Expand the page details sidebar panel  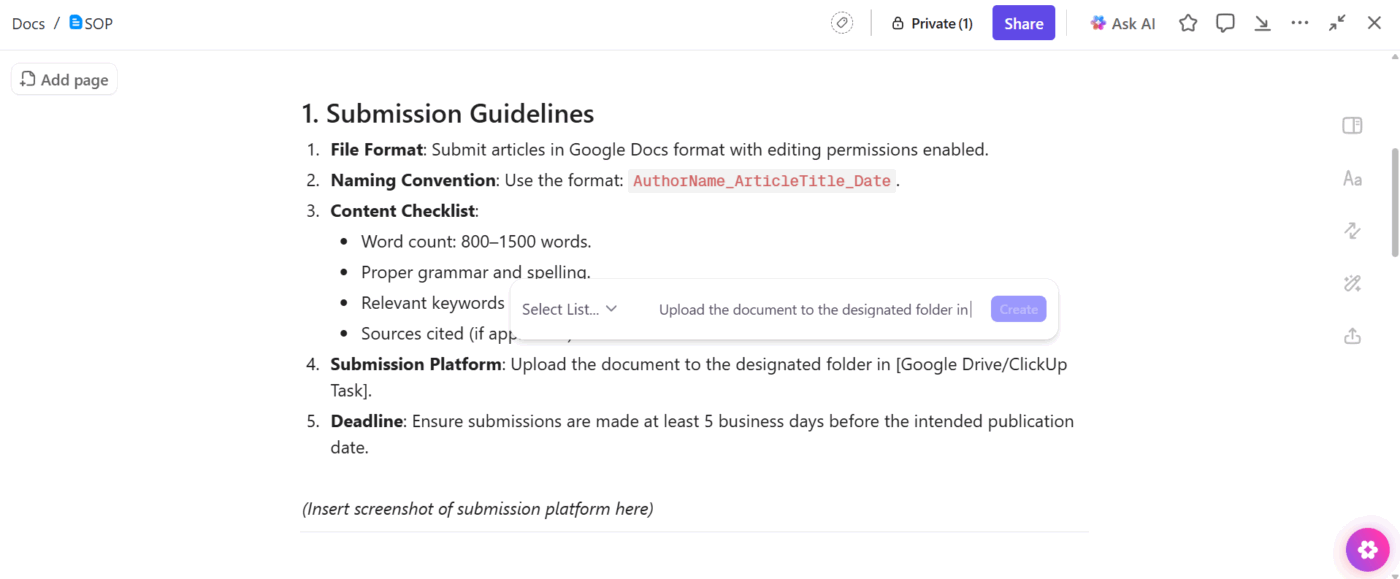pos(1352,125)
